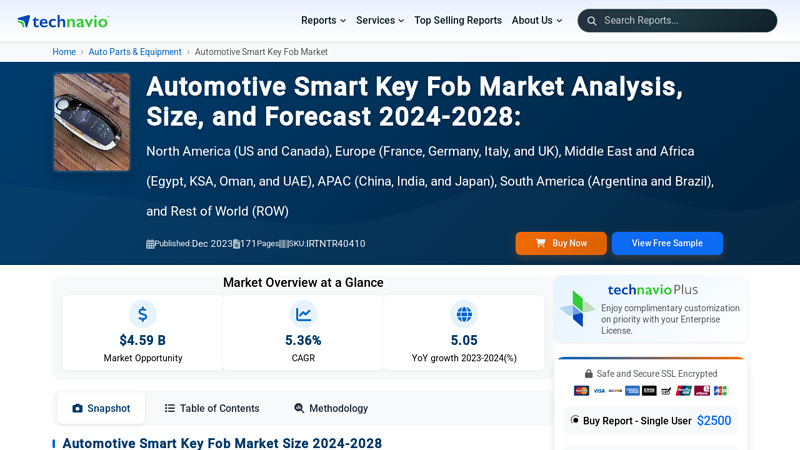This screenshot has width=800, height=450.
Task: Click the Technavio logo
Action: click(63, 21)
